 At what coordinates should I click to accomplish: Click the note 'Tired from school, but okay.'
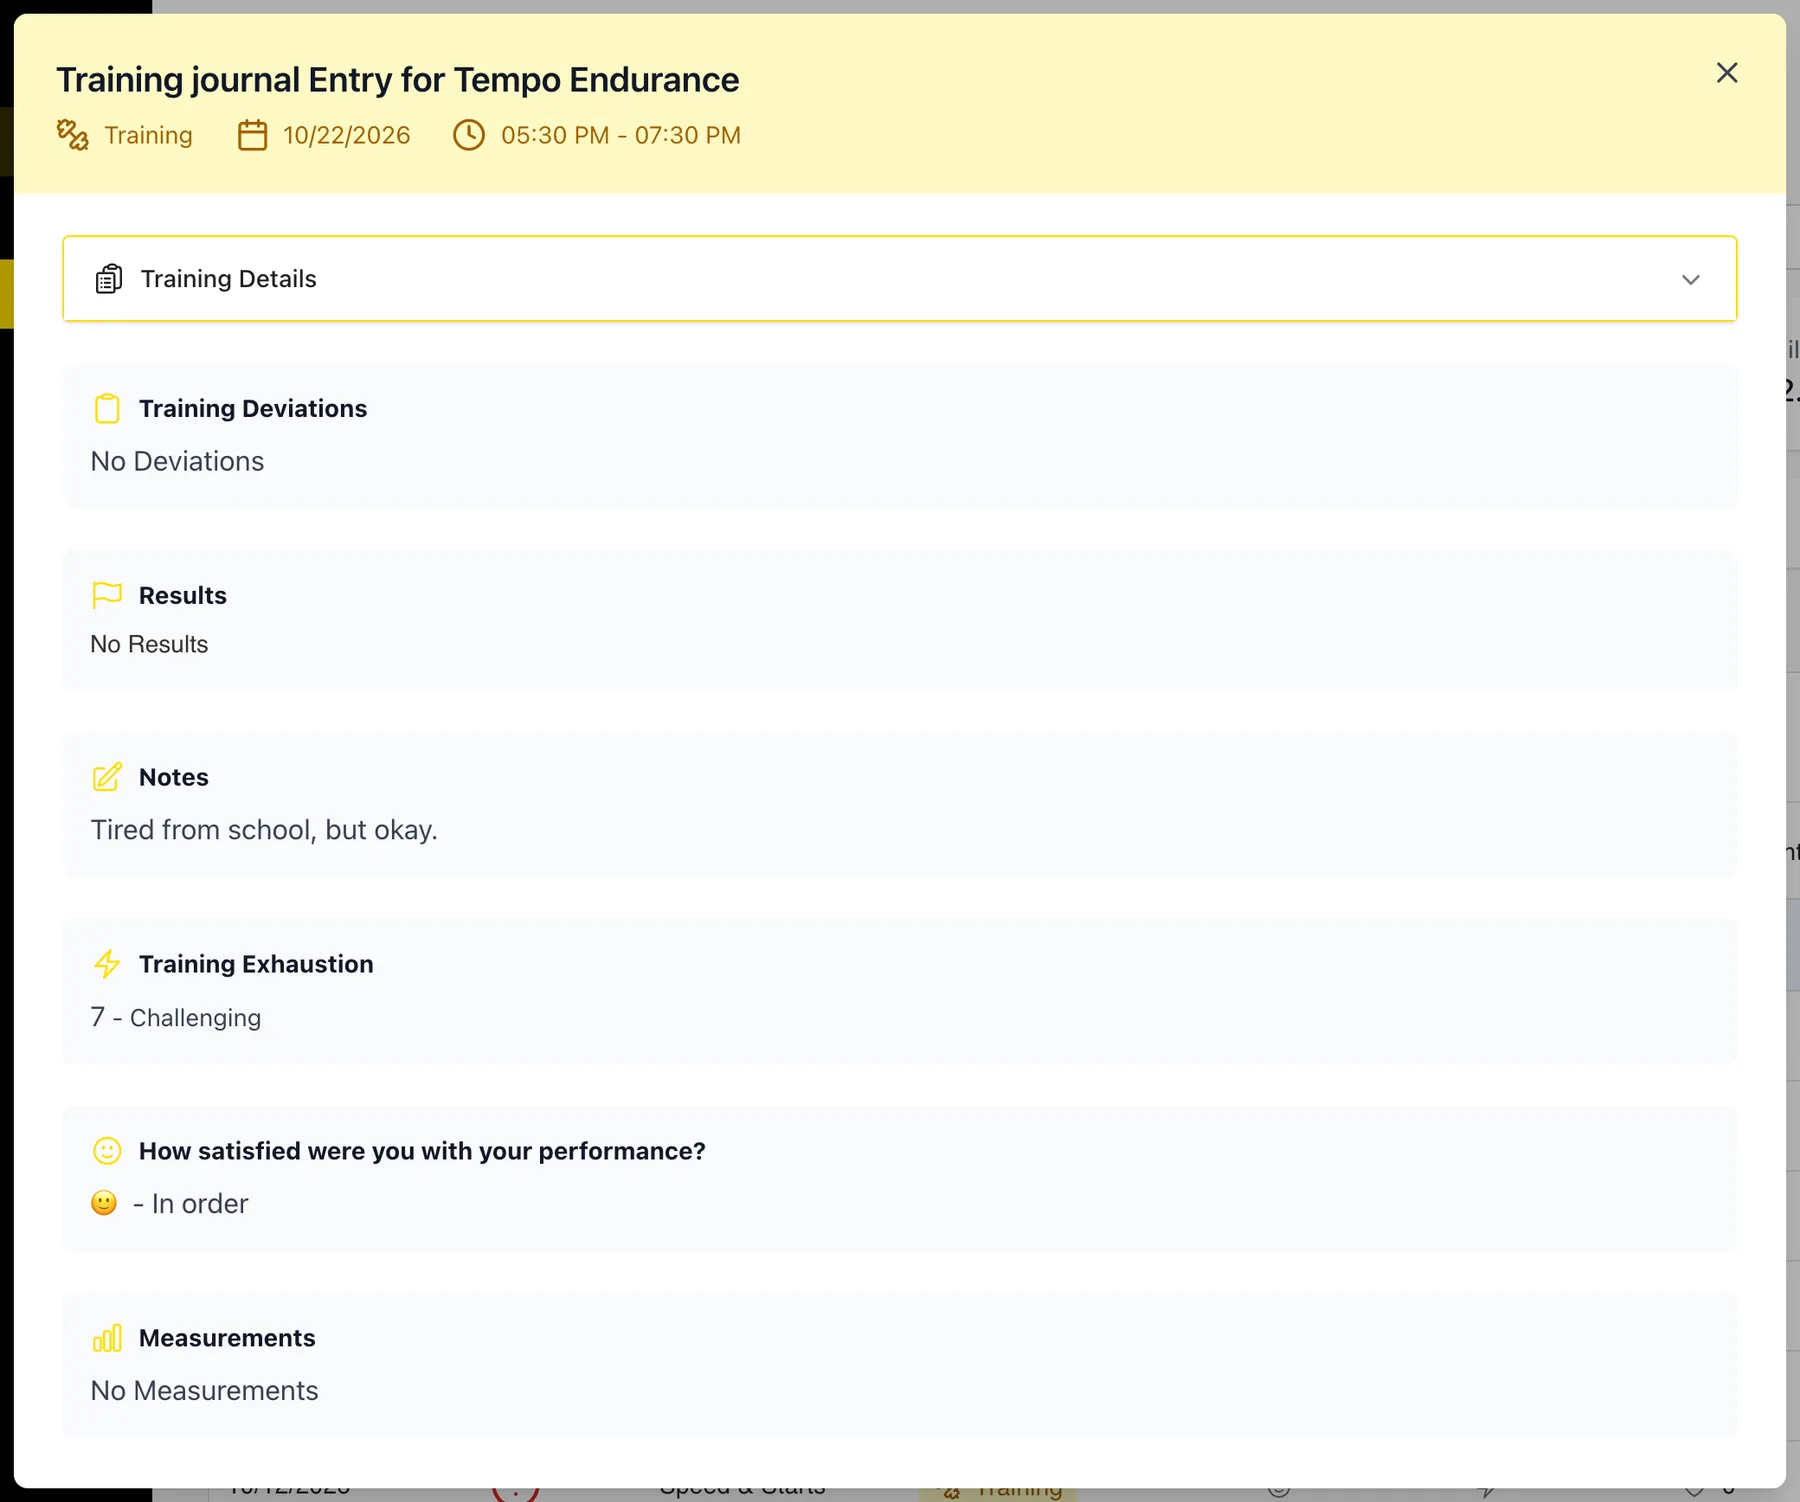click(264, 830)
